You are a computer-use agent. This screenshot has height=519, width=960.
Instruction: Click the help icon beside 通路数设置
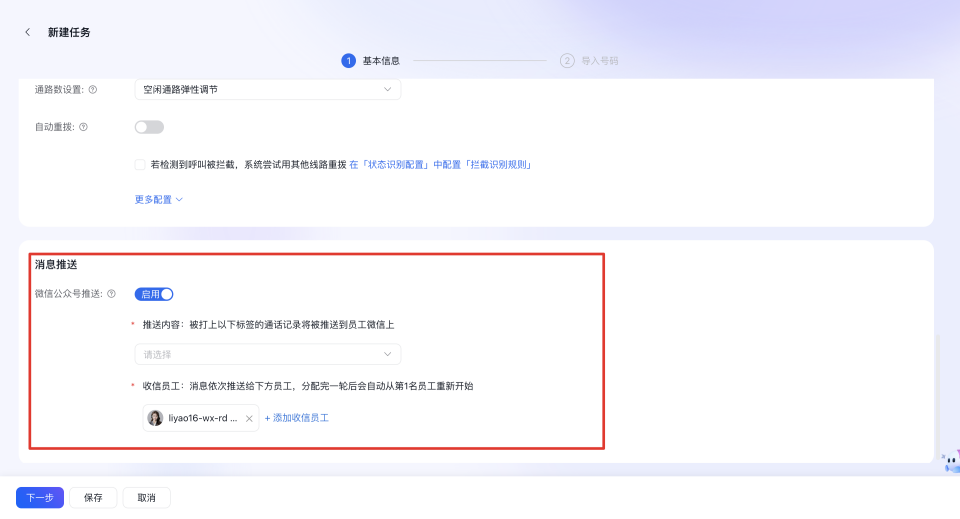point(93,90)
